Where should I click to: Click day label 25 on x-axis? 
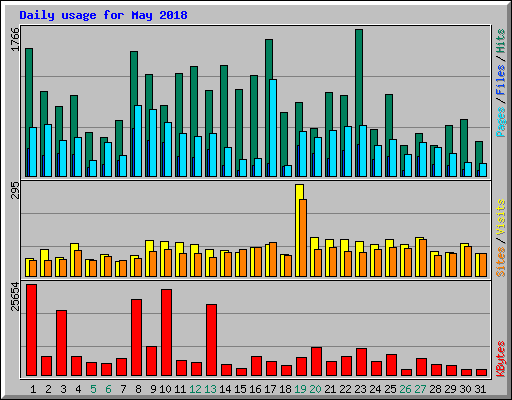pyautogui.click(x=390, y=389)
